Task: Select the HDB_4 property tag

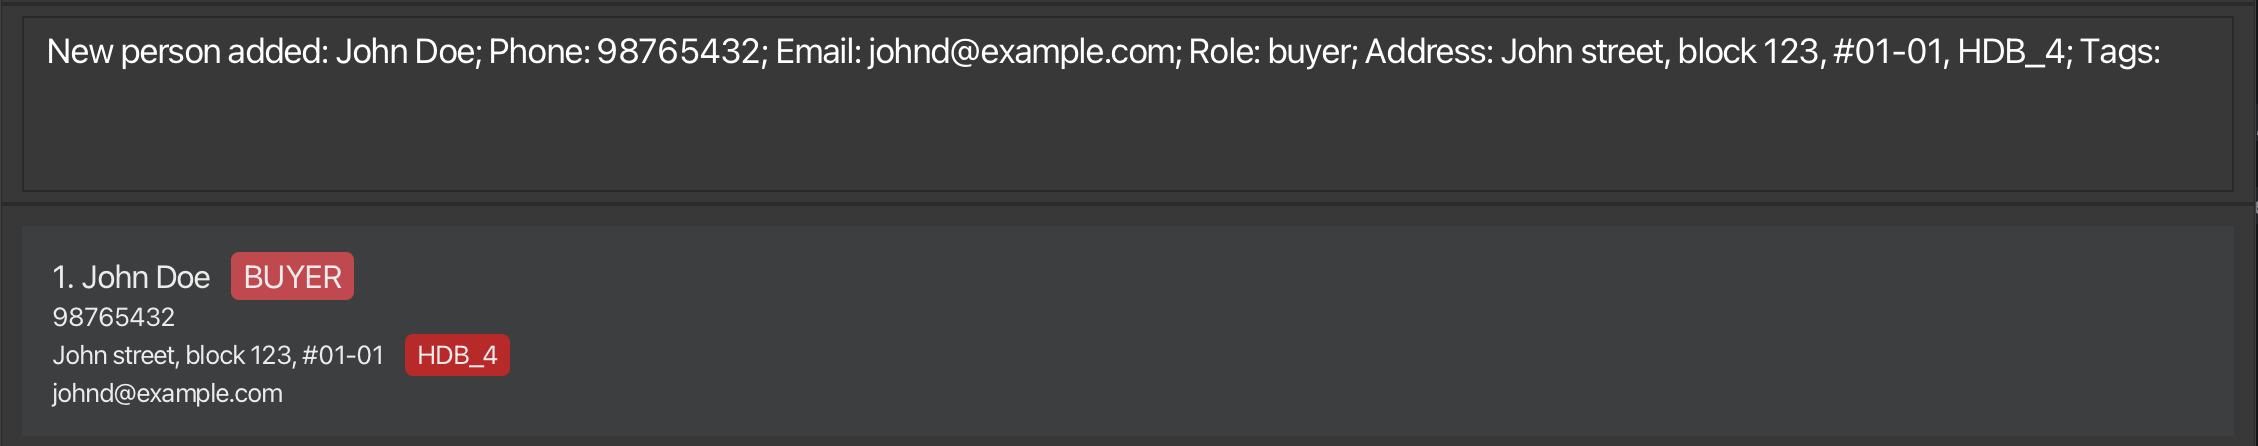Action: coord(457,355)
